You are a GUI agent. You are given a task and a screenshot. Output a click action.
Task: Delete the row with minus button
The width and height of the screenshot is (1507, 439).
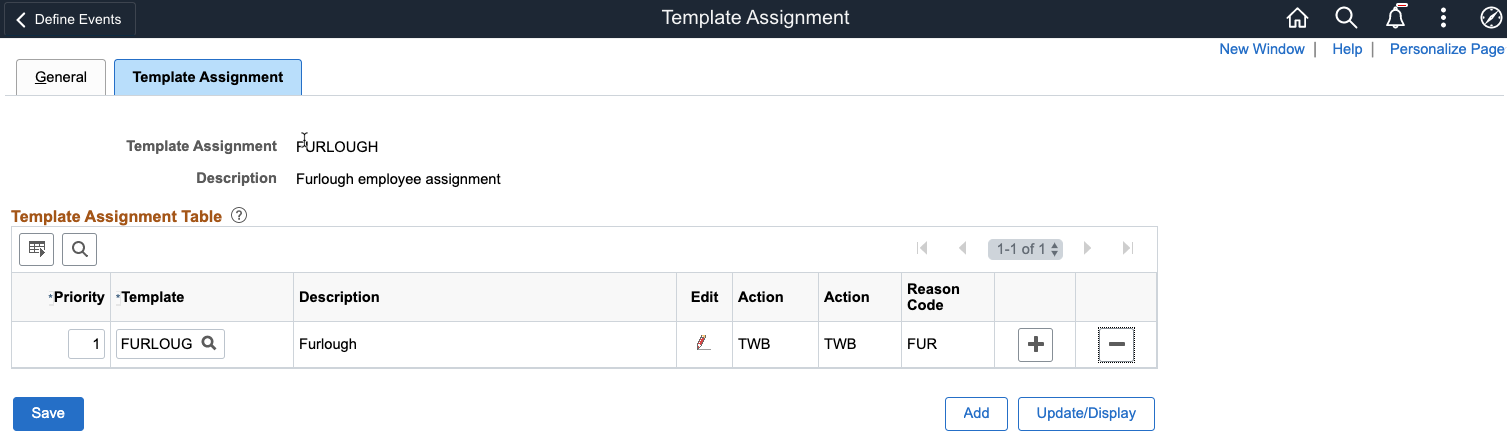pos(1116,345)
